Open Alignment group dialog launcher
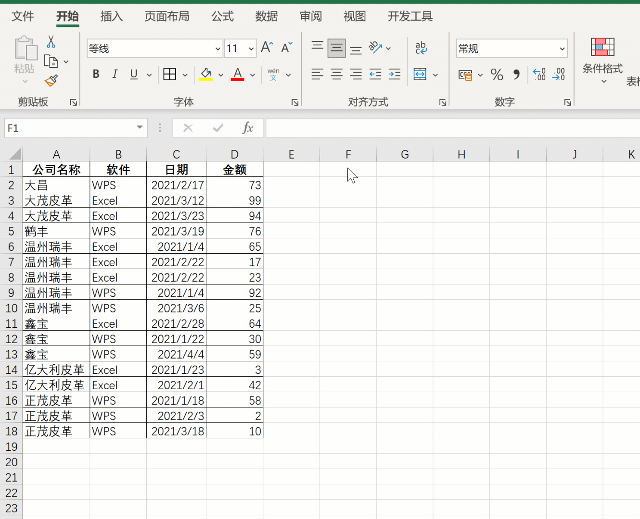The image size is (640, 519). coord(442,102)
